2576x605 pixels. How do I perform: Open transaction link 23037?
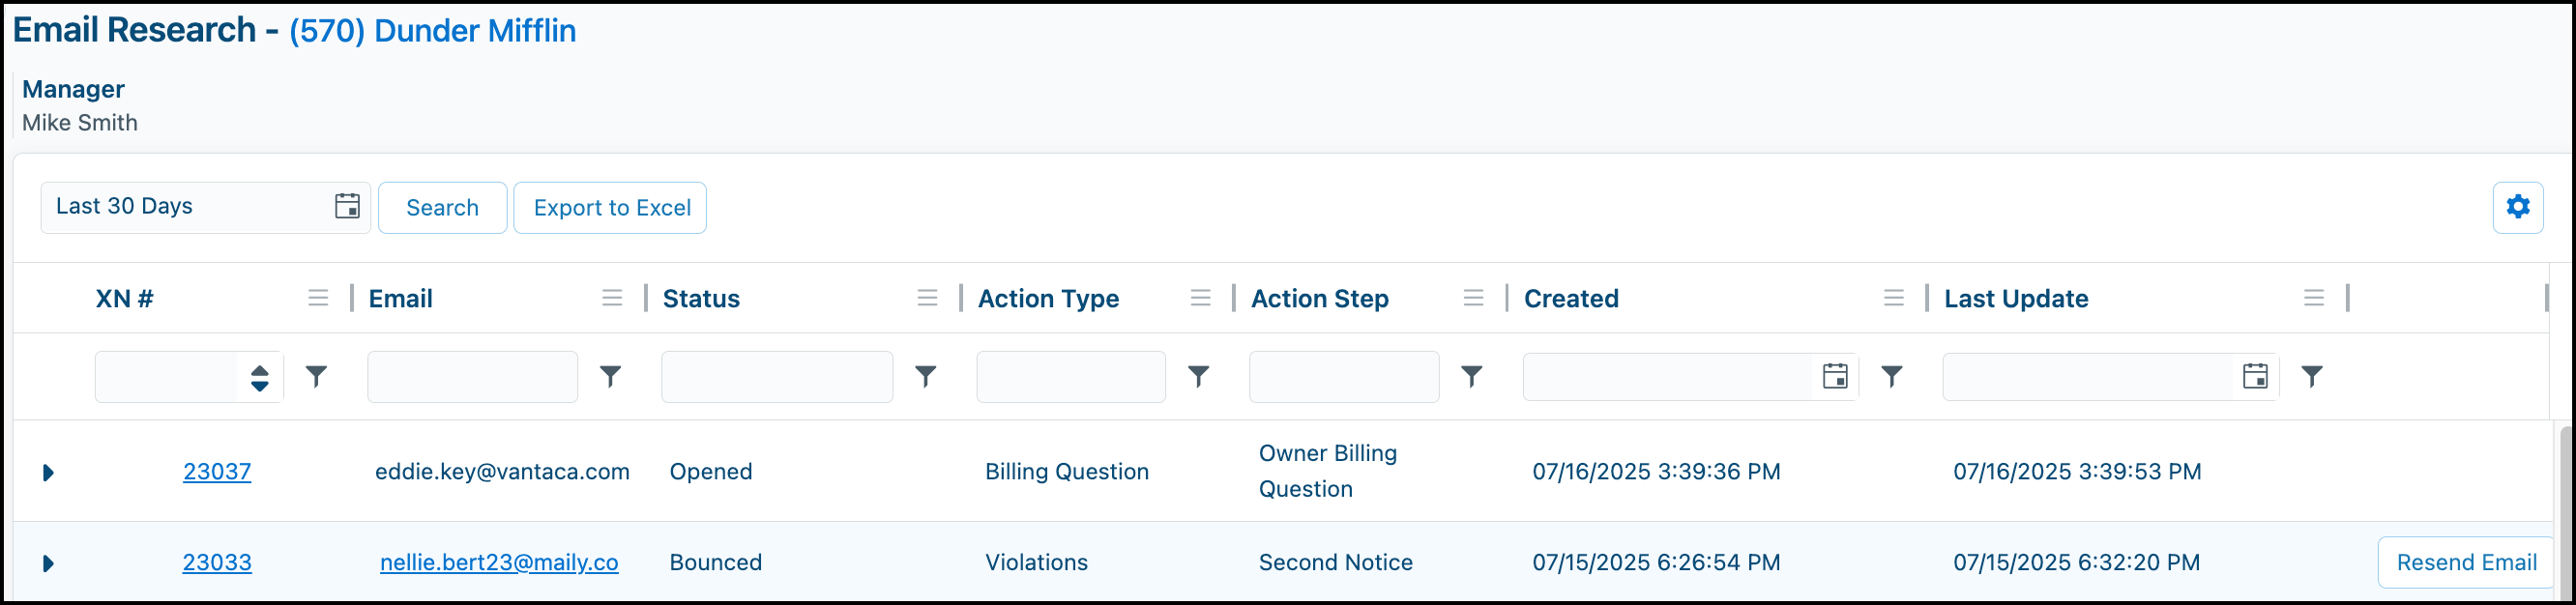217,471
